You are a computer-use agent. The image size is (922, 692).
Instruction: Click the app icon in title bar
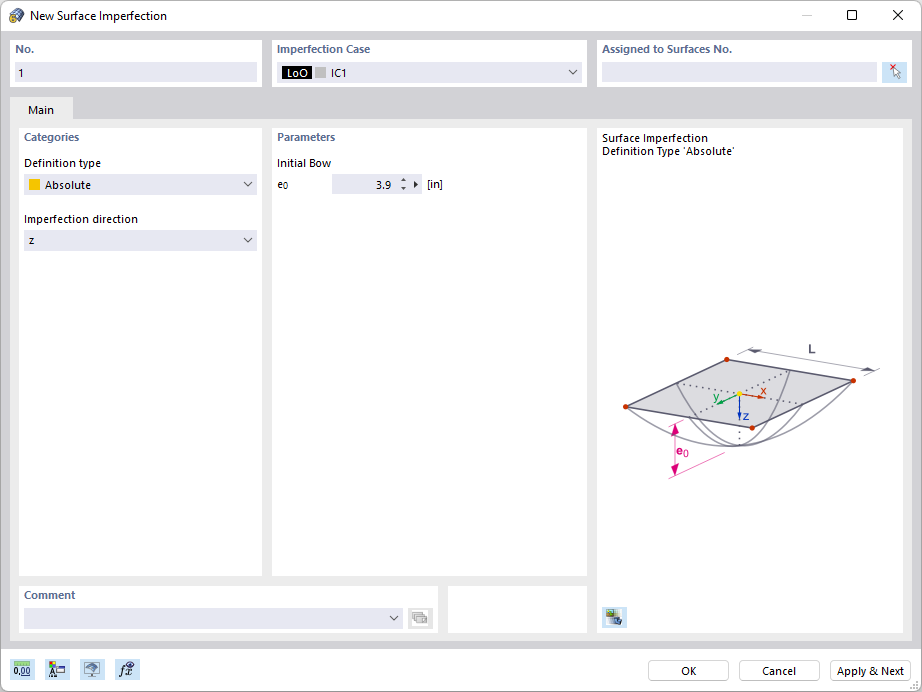click(16, 16)
